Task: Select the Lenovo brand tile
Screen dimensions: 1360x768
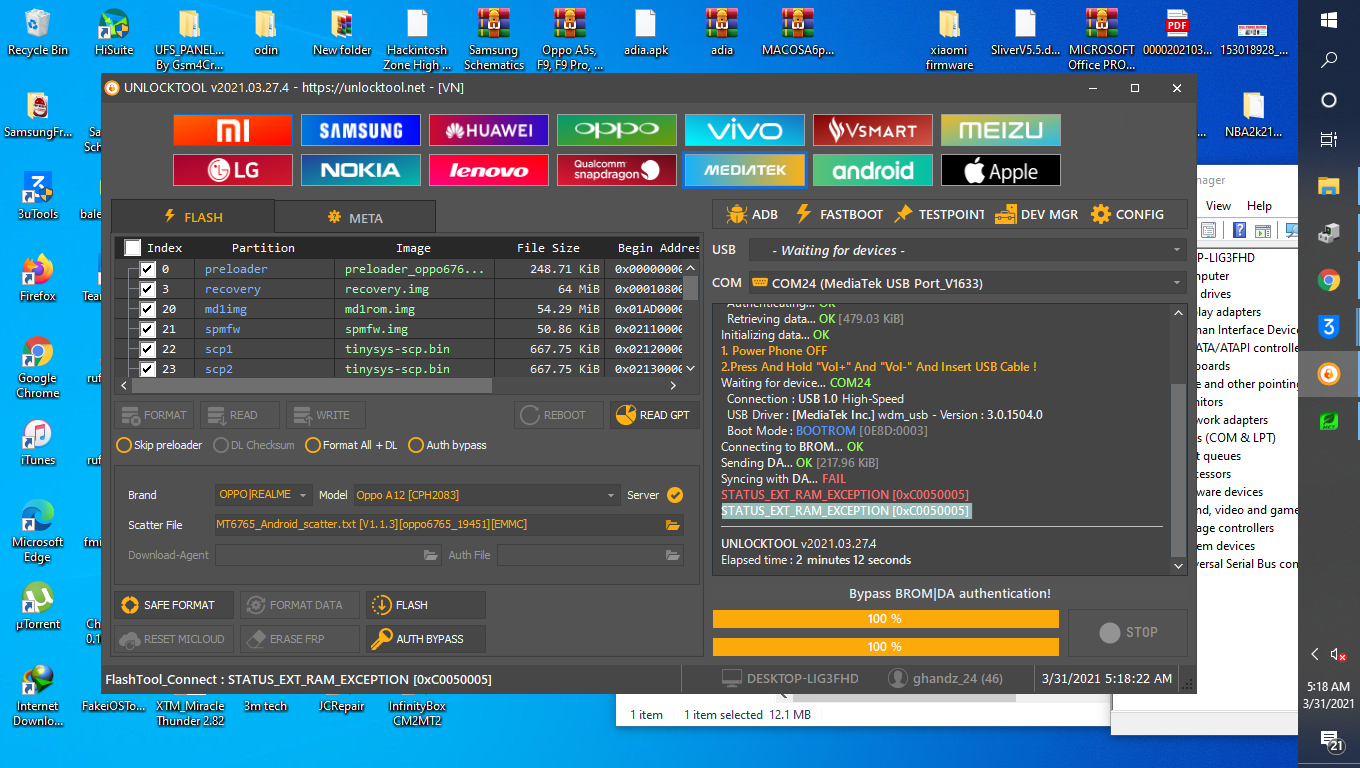Action: [x=488, y=170]
